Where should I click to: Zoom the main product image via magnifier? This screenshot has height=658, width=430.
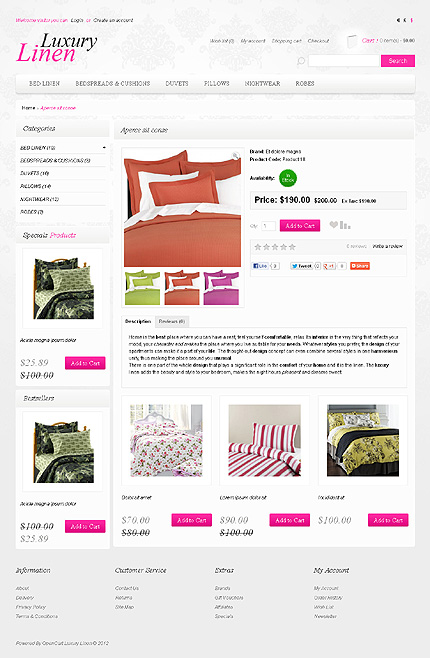click(x=235, y=156)
